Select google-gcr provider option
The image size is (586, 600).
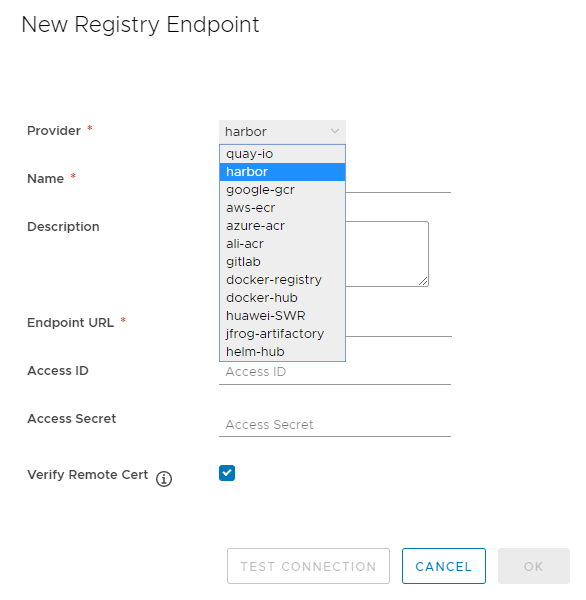pyautogui.click(x=282, y=190)
